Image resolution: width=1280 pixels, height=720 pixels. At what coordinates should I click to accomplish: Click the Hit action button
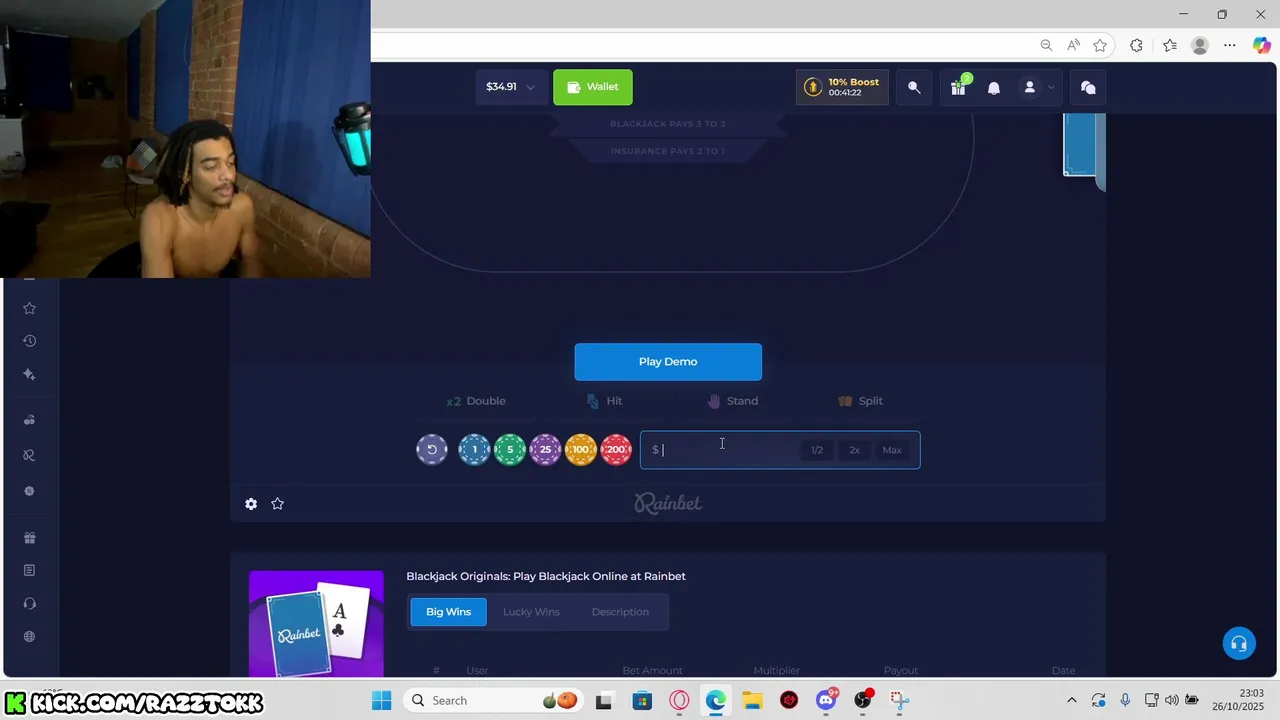pos(604,401)
